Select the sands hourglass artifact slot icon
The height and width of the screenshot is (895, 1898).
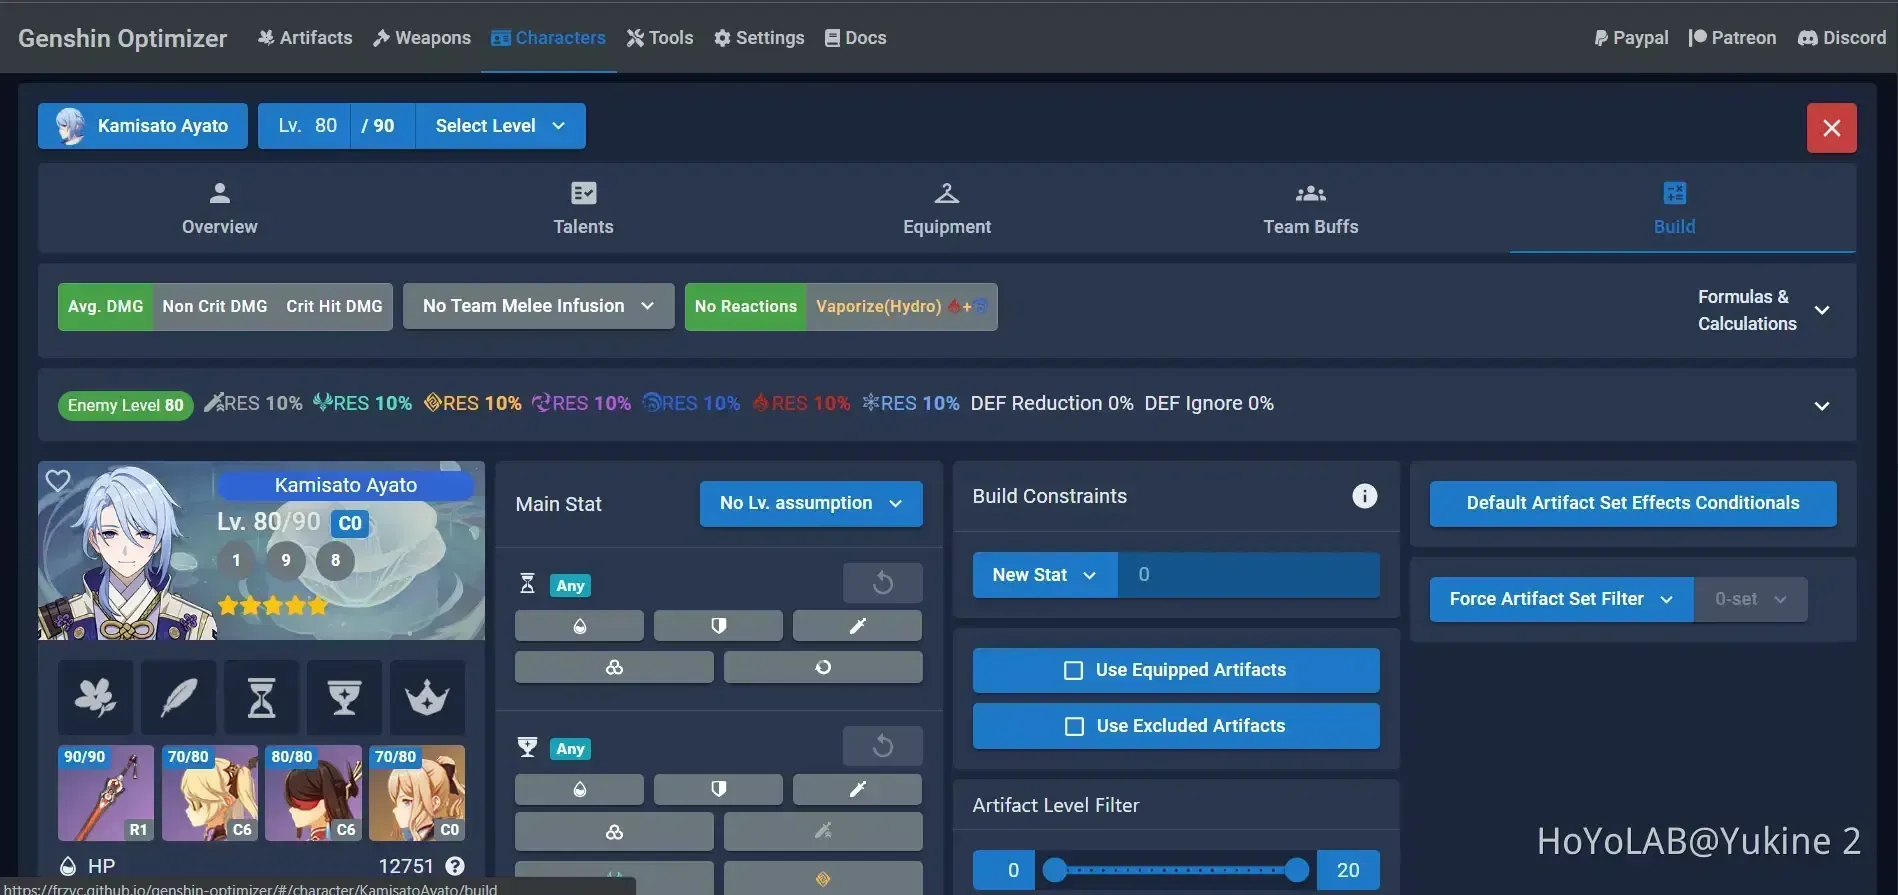click(261, 697)
